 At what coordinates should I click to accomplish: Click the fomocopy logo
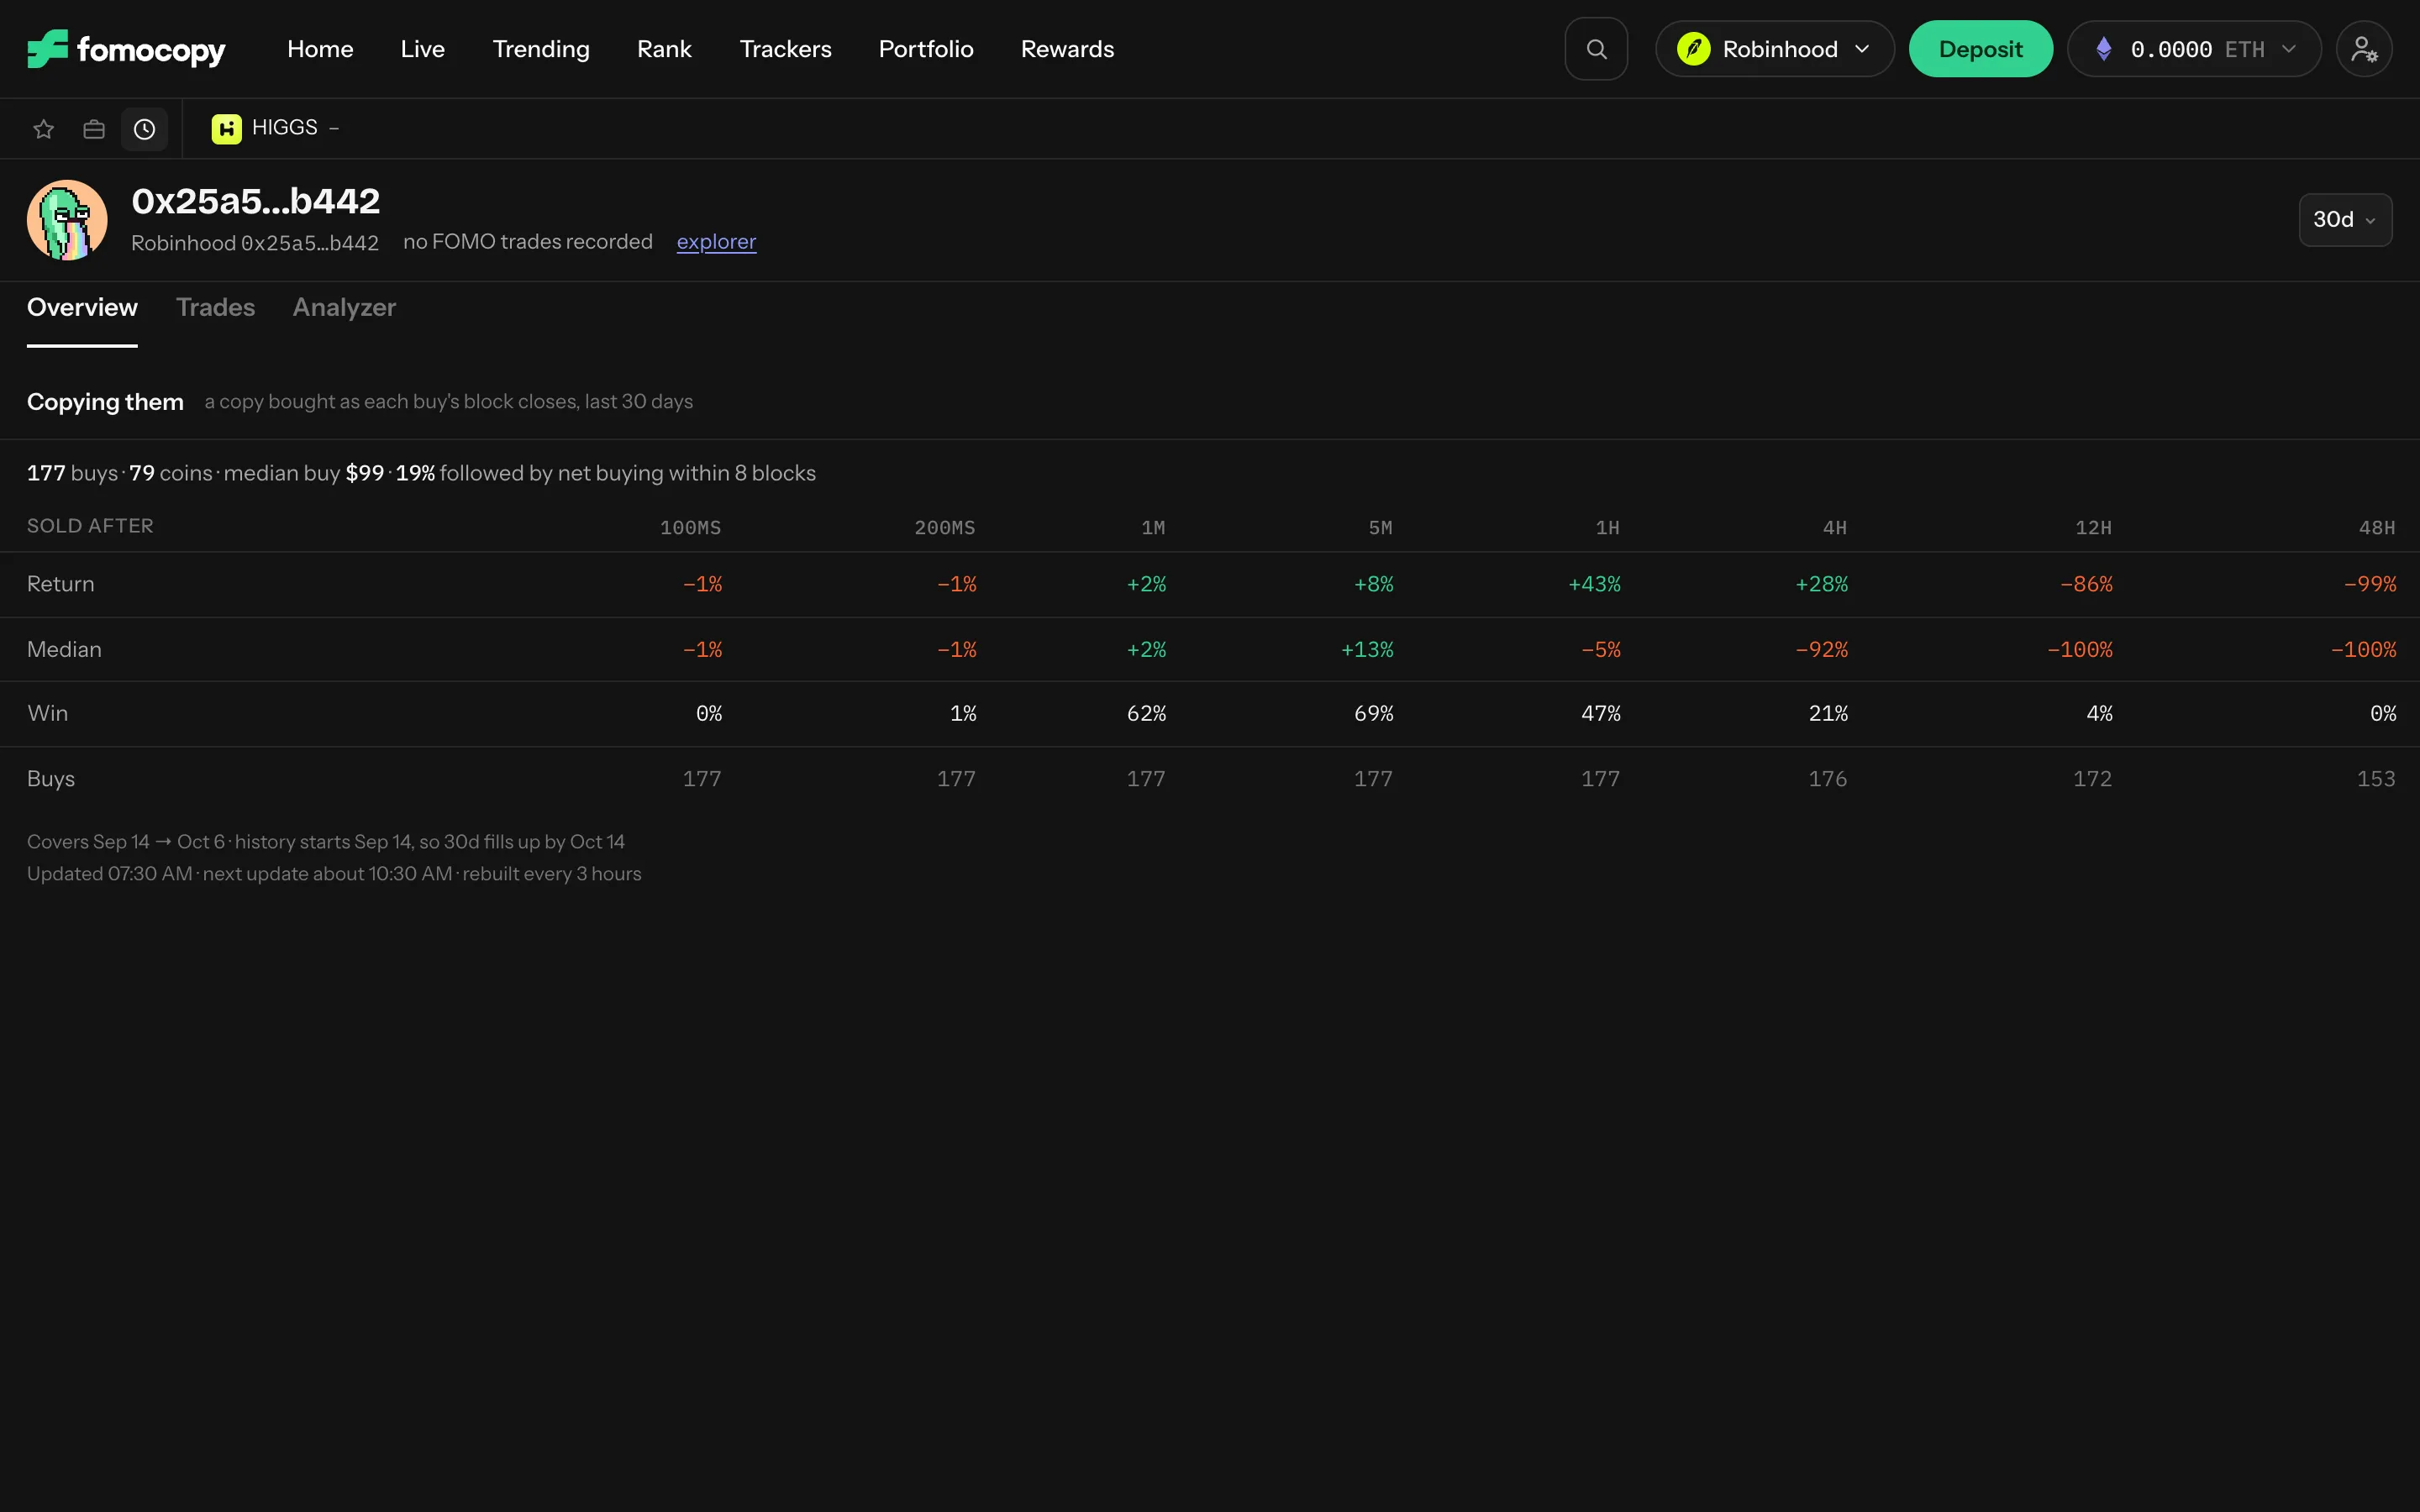[126, 49]
